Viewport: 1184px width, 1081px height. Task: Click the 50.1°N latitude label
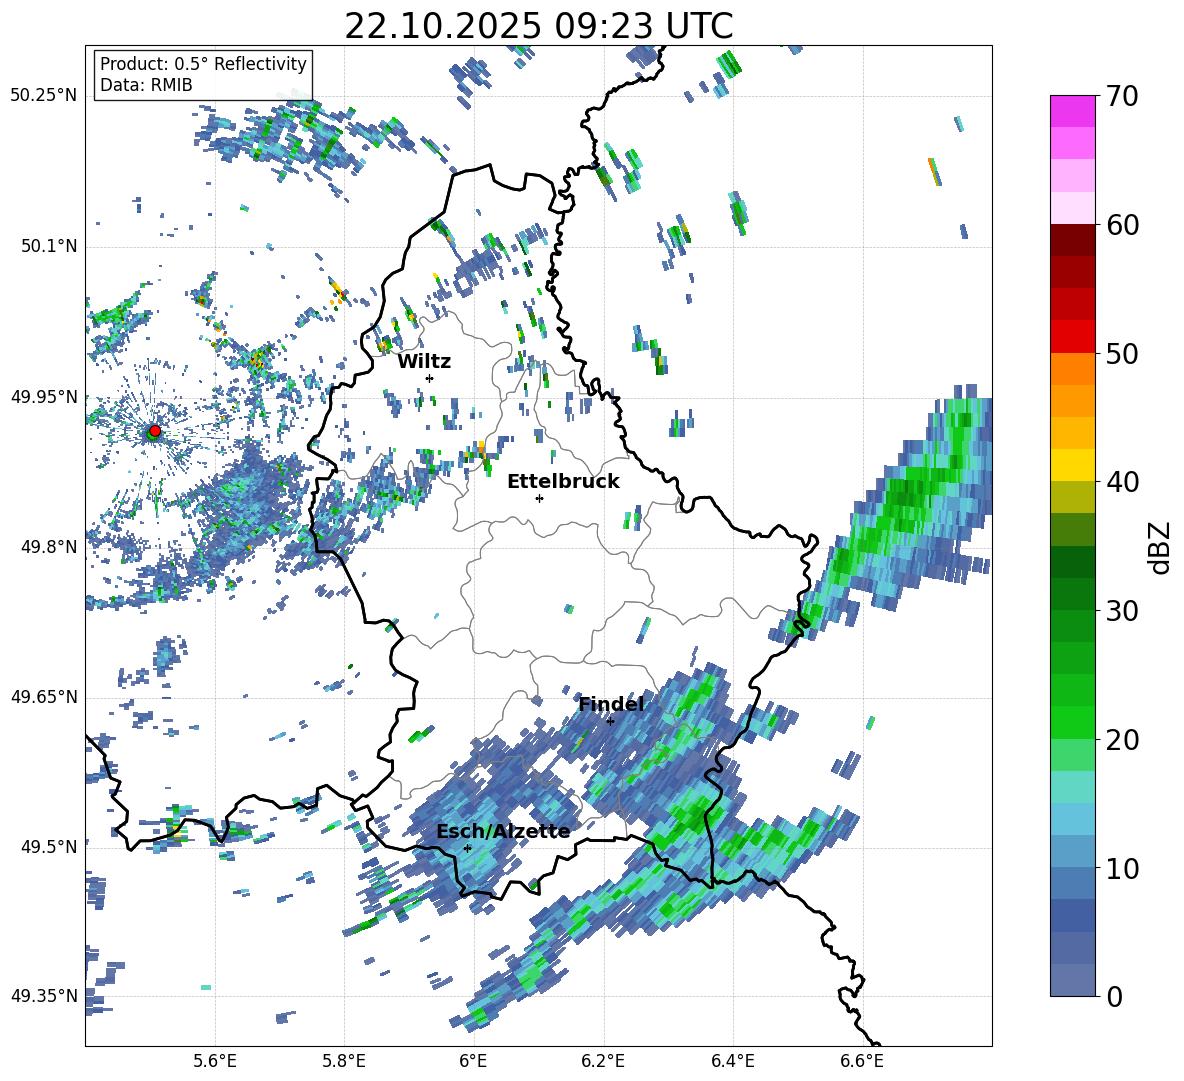pos(48,246)
